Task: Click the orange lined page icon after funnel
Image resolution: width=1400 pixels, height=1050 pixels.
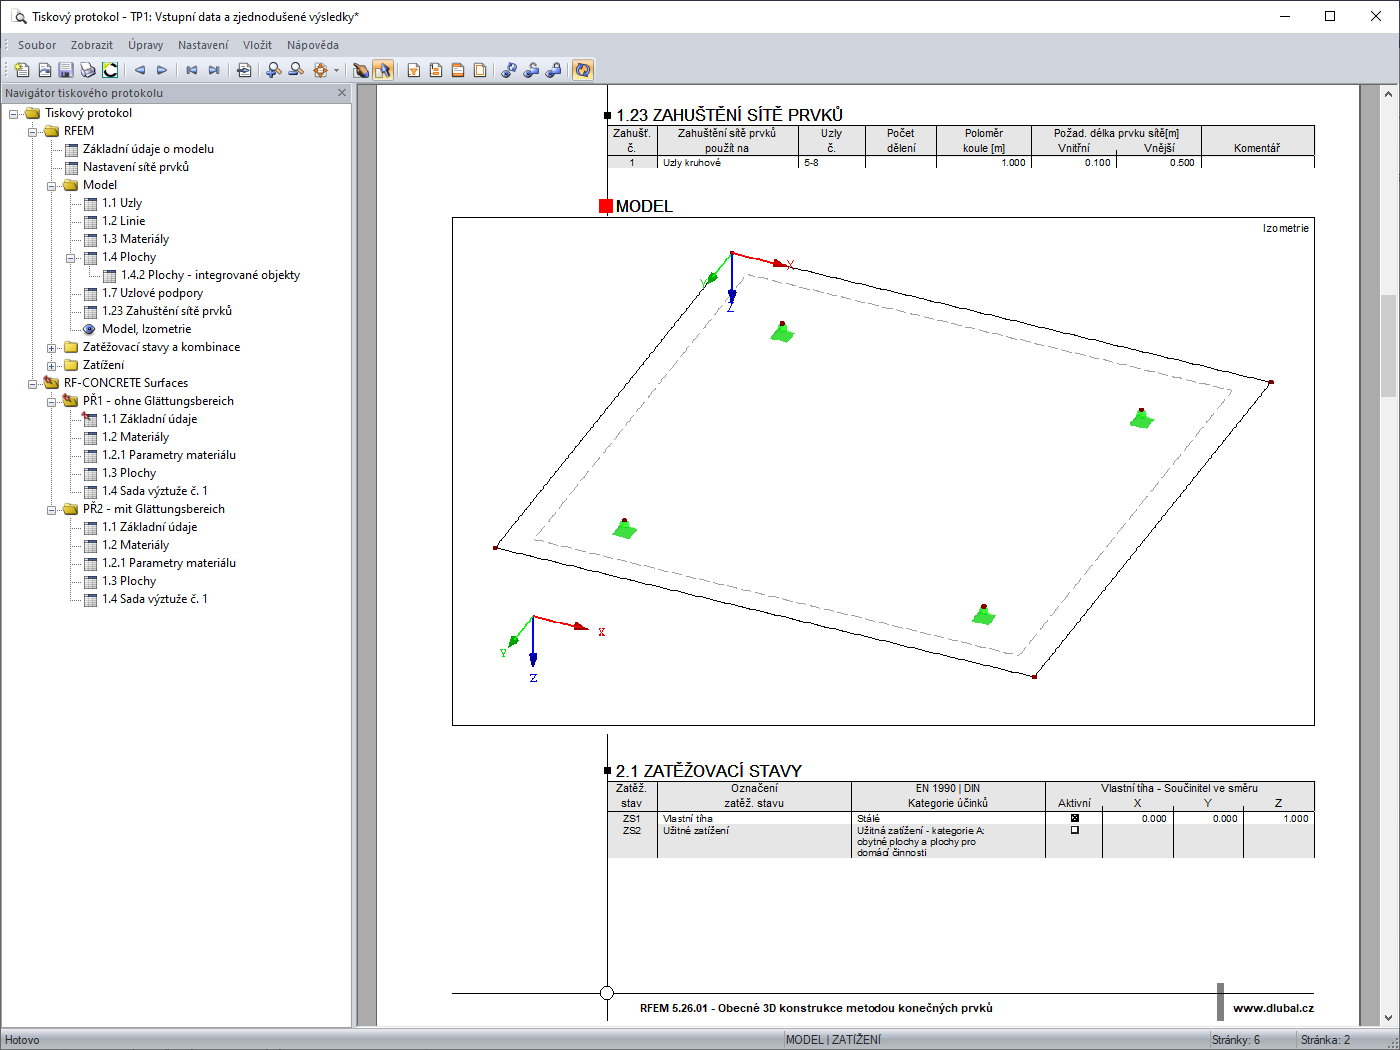Action: point(436,70)
